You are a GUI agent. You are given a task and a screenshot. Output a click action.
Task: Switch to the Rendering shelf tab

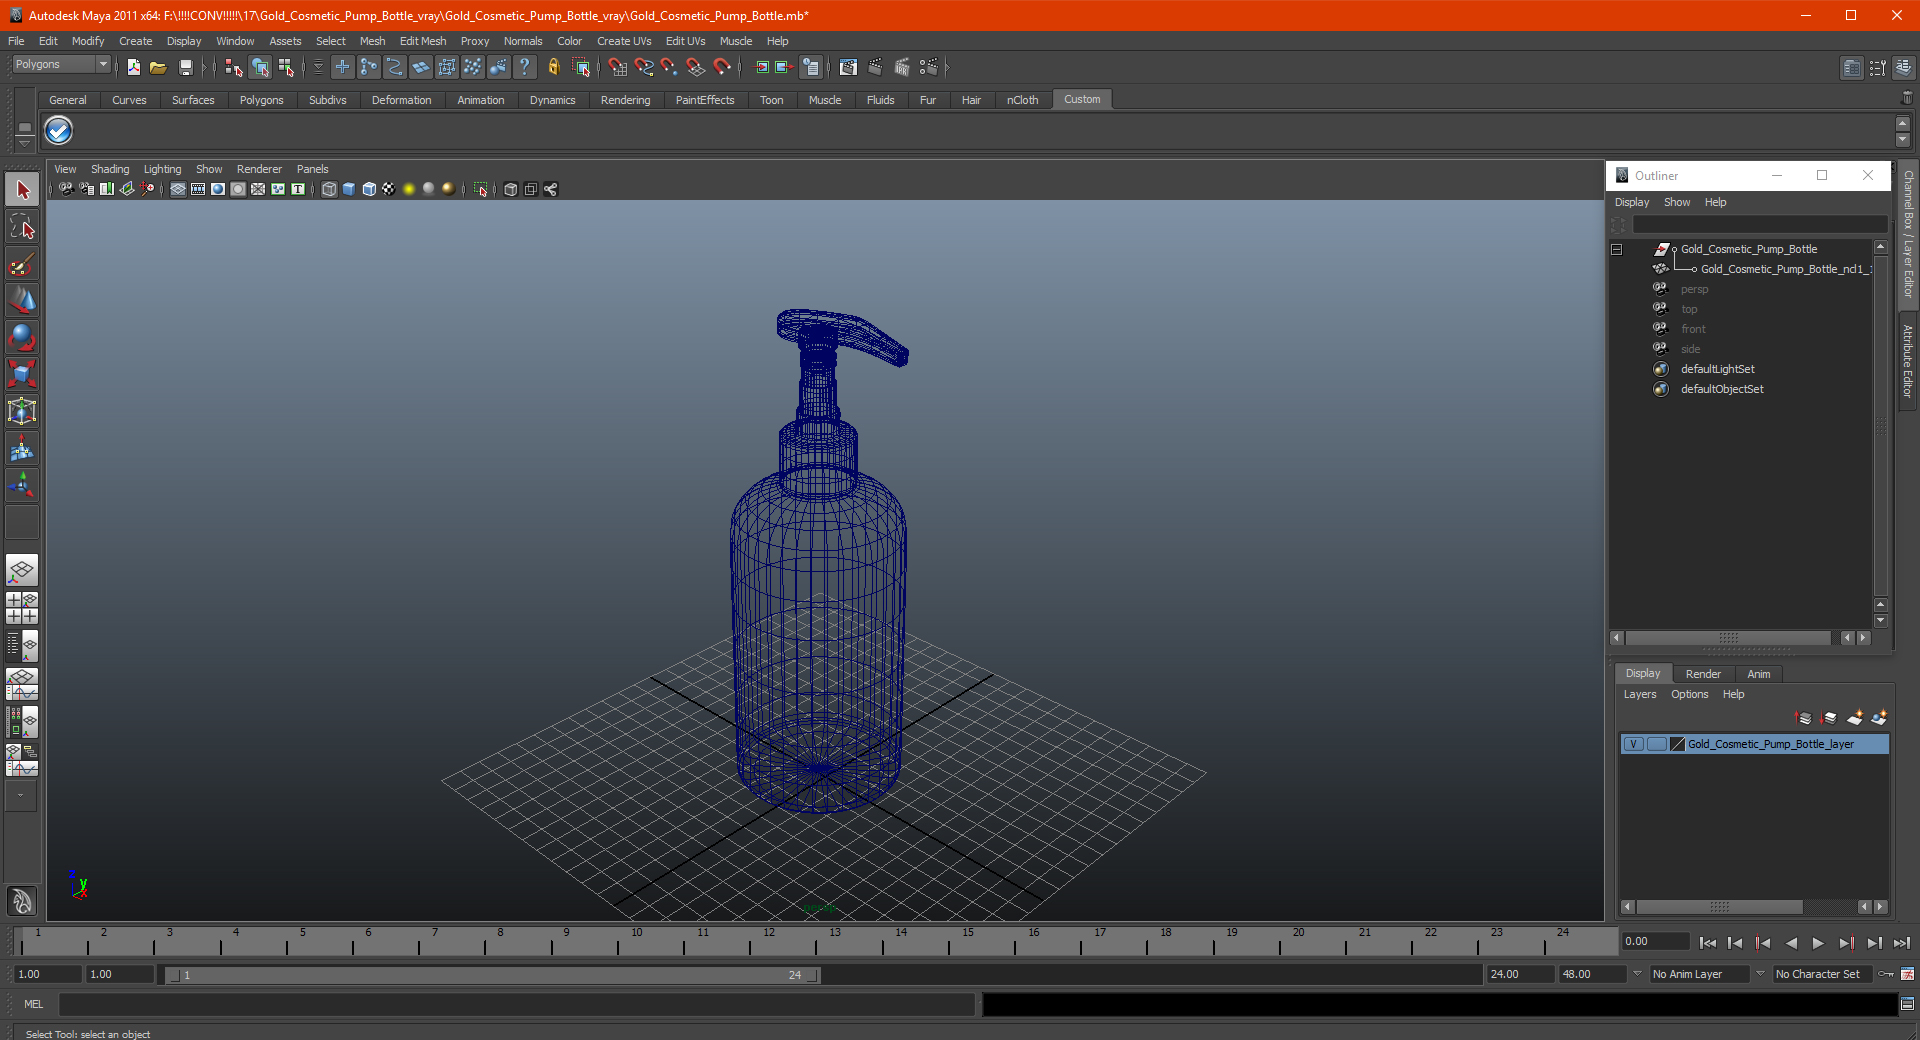[x=625, y=100]
